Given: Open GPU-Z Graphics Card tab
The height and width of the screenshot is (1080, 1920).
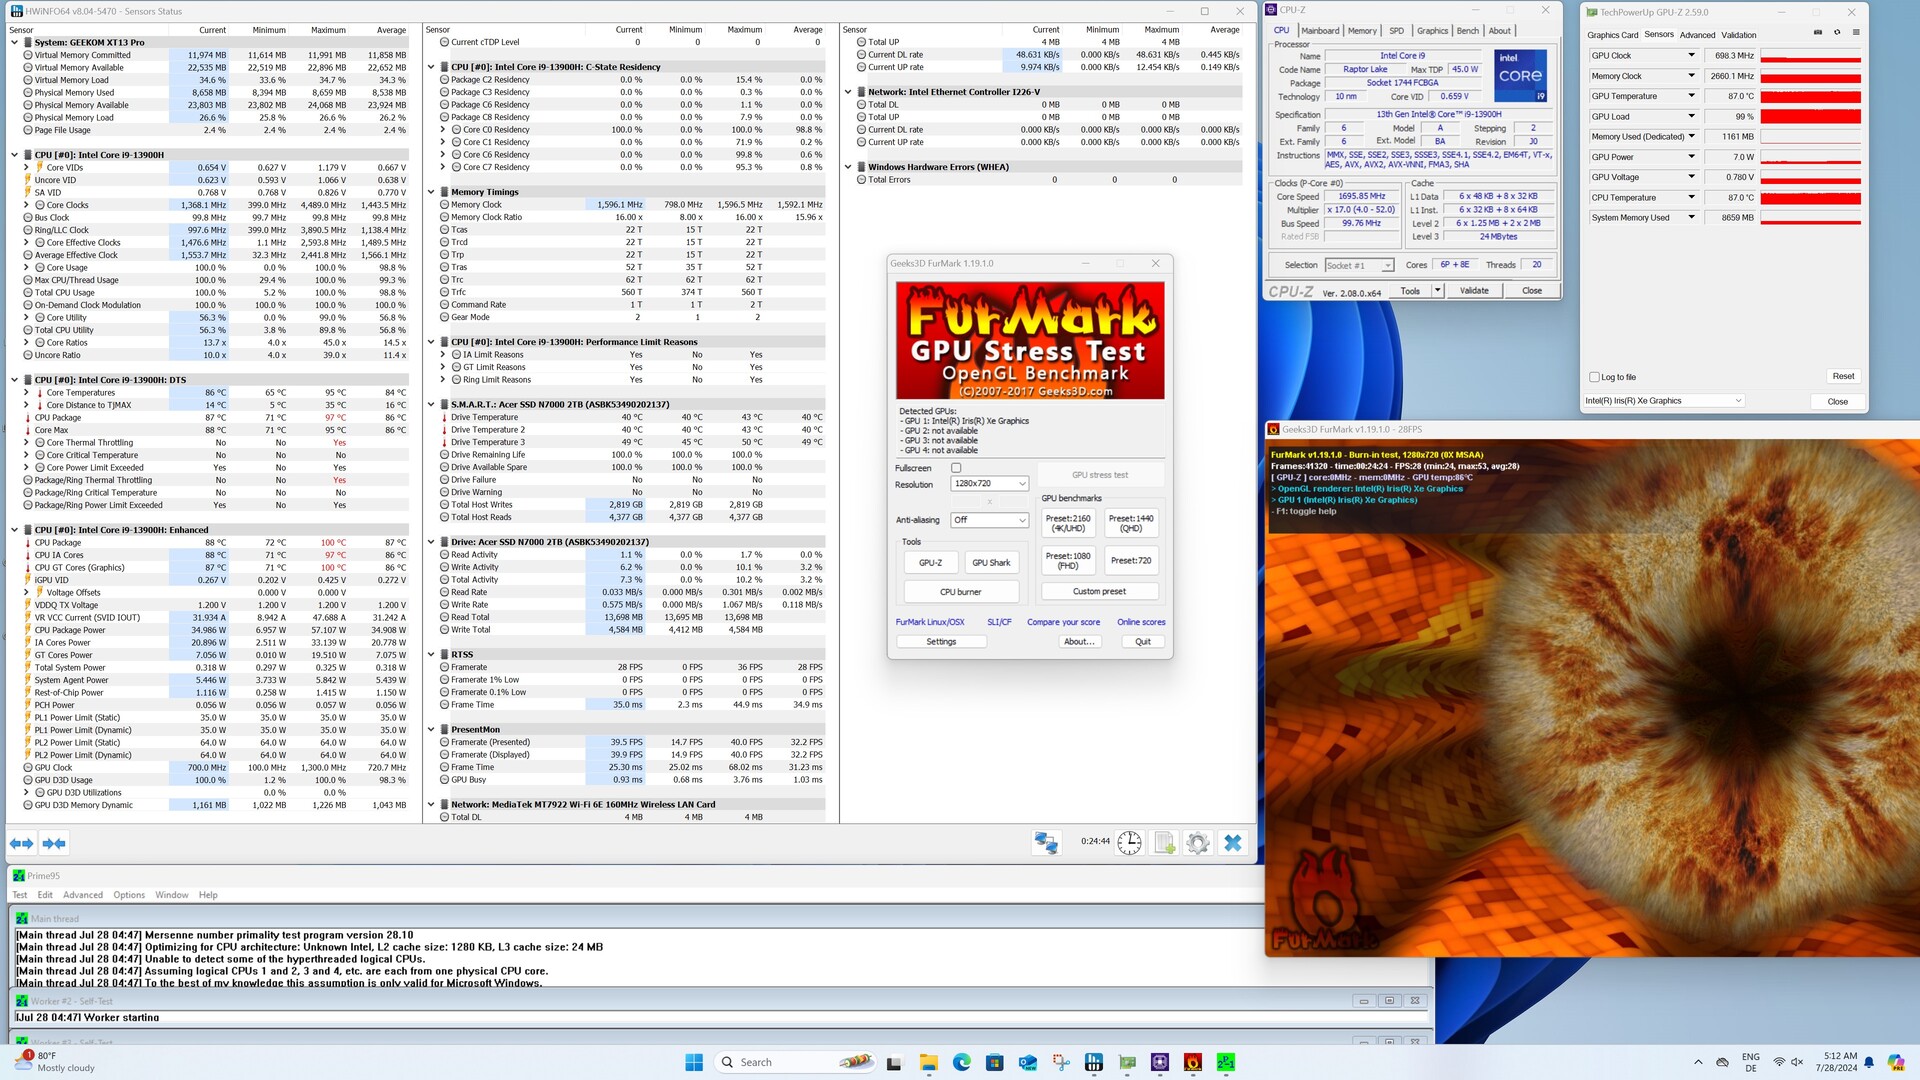Looking at the screenshot, I should click(x=1612, y=35).
